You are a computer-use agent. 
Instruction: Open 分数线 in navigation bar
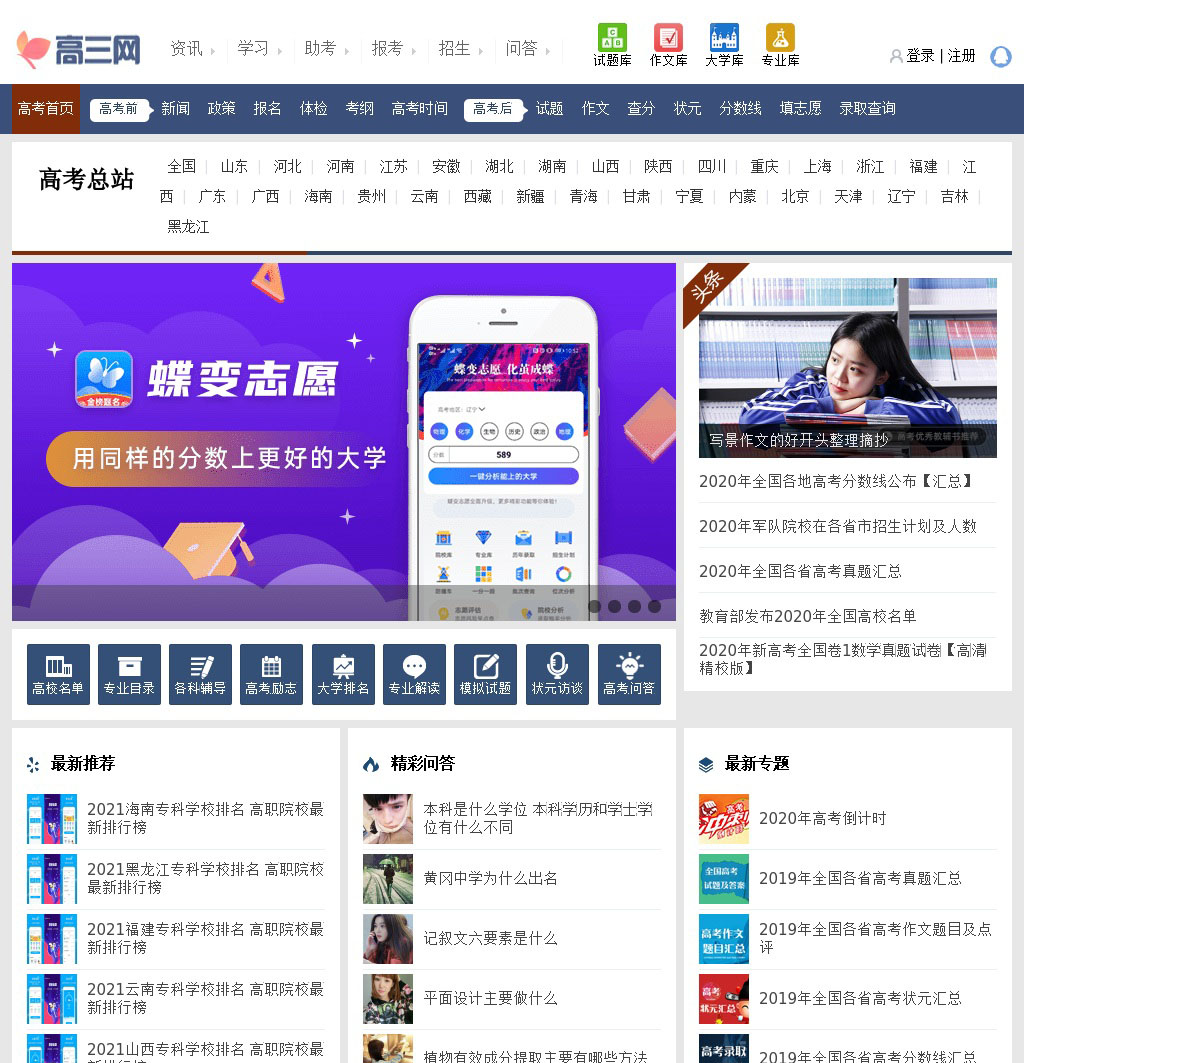[x=740, y=109]
